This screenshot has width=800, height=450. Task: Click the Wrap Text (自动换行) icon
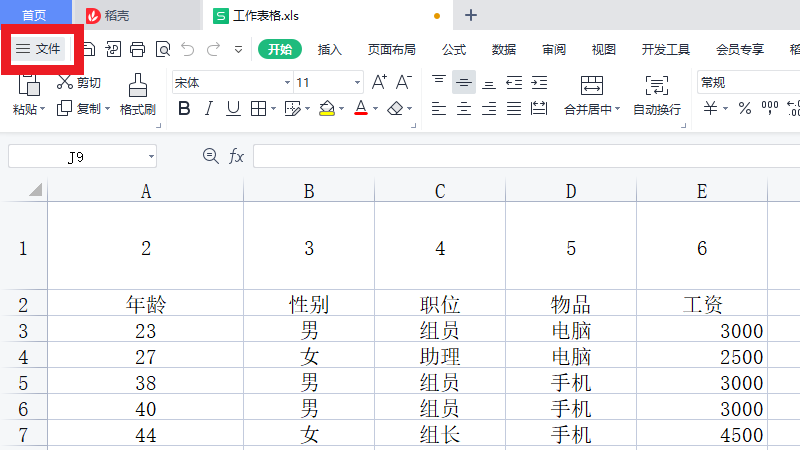(656, 86)
